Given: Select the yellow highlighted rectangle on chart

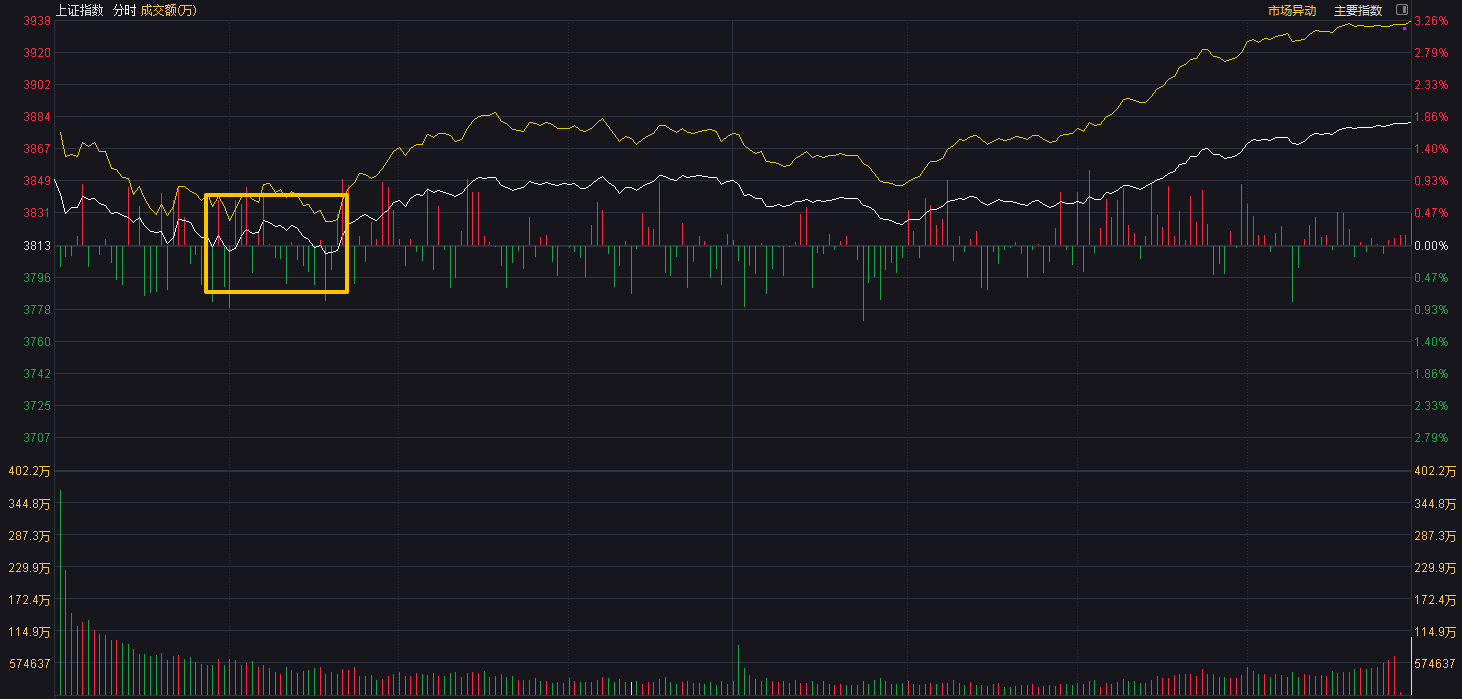Looking at the screenshot, I should pyautogui.click(x=276, y=194).
